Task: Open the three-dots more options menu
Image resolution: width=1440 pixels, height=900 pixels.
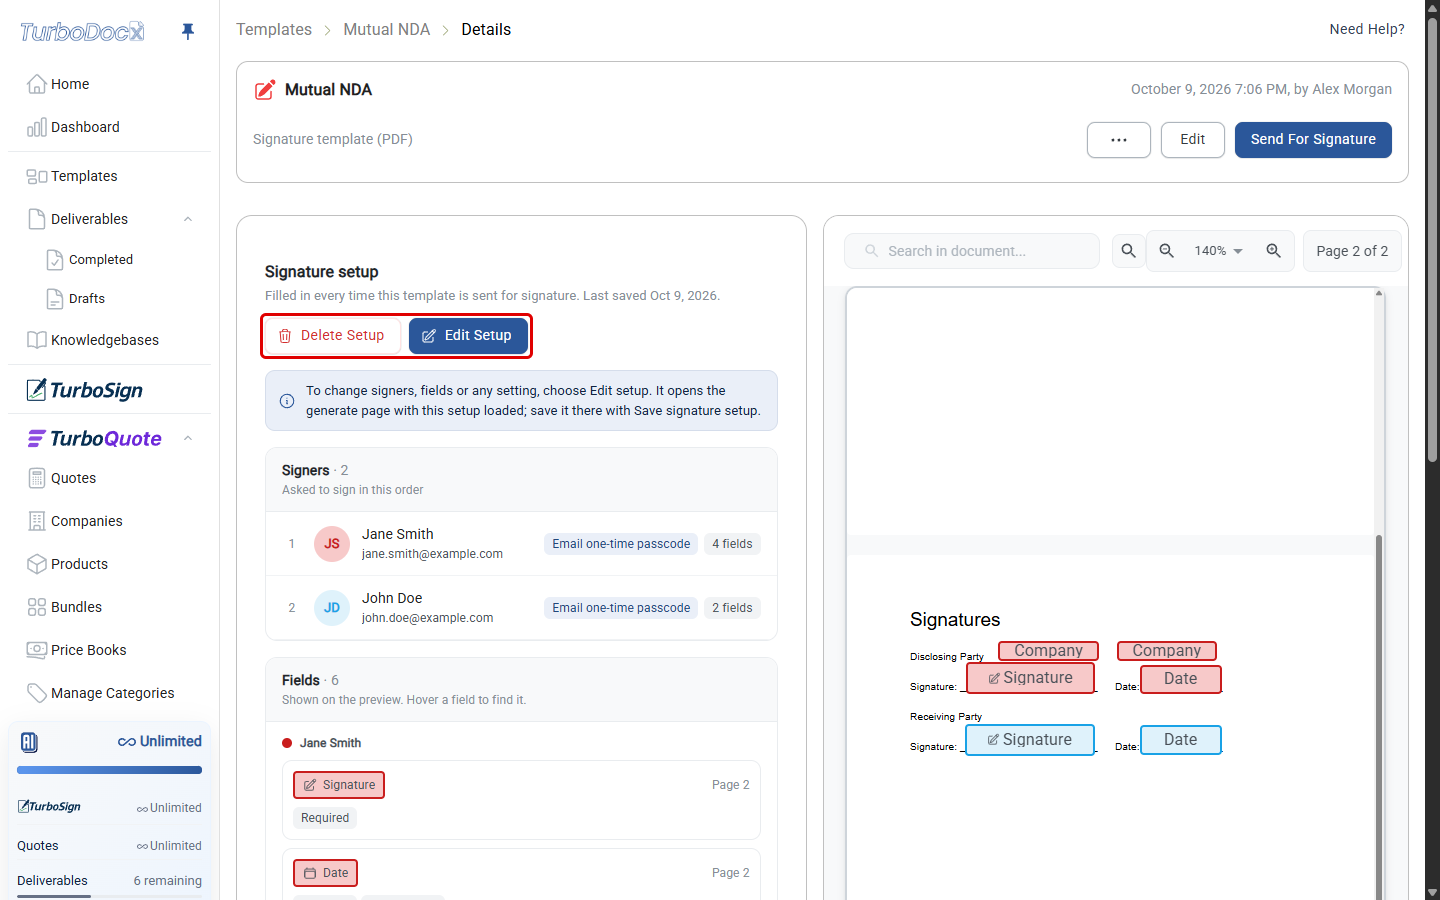Action: 1119,140
